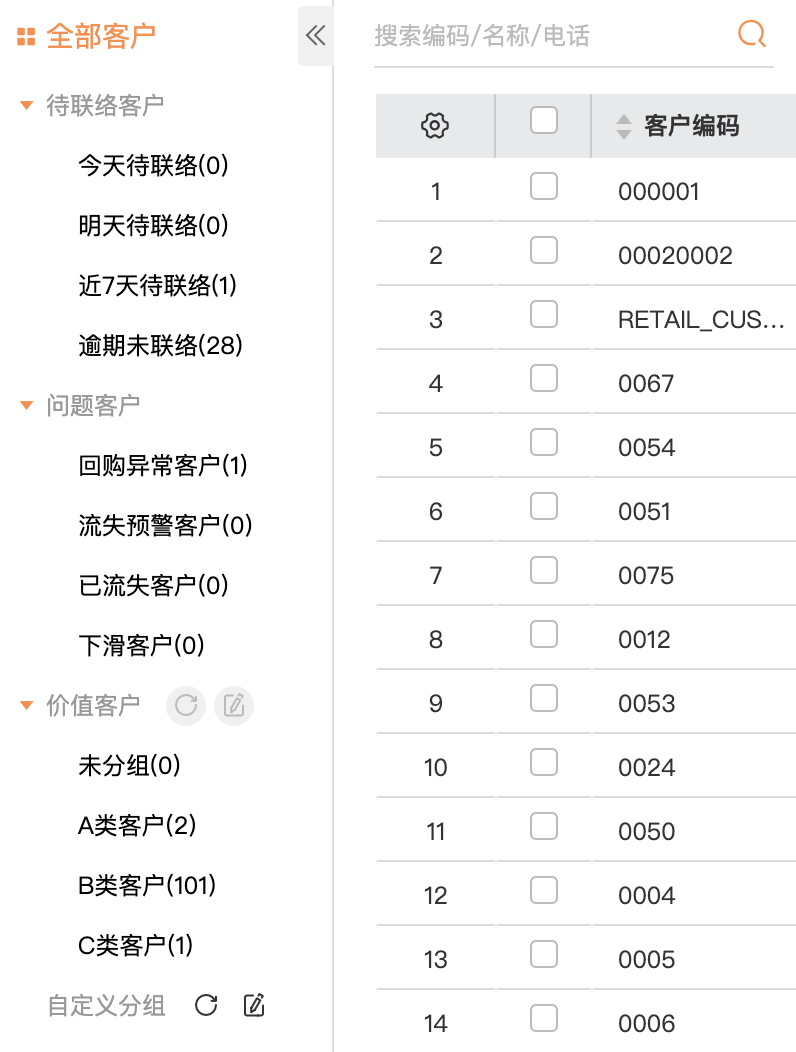796x1052 pixels.
Task: Open 逾期未联络(28) customer list
Action: click(161, 346)
